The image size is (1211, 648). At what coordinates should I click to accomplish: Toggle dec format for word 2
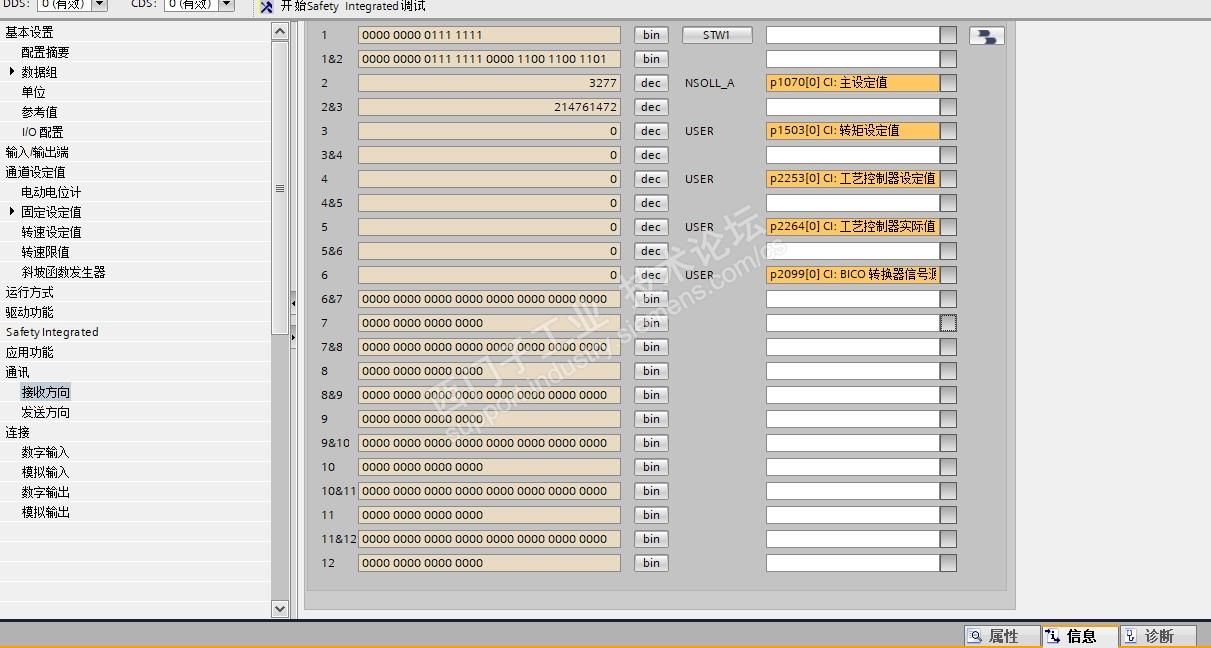(x=651, y=83)
